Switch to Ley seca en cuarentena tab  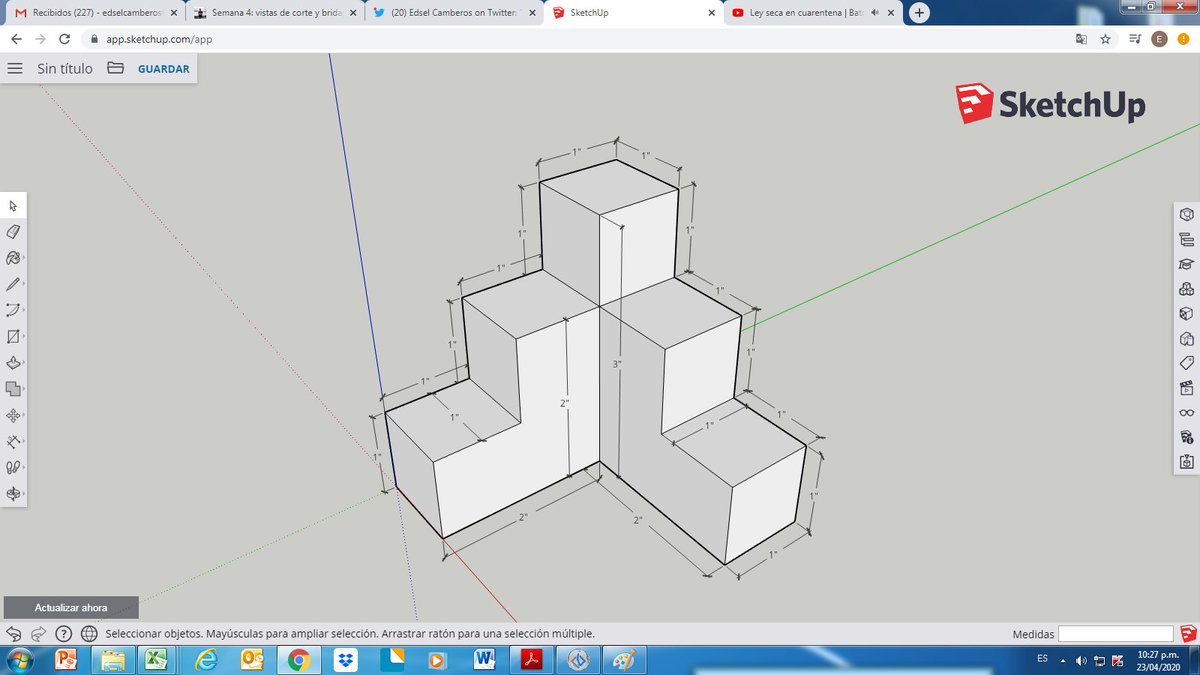coord(814,13)
